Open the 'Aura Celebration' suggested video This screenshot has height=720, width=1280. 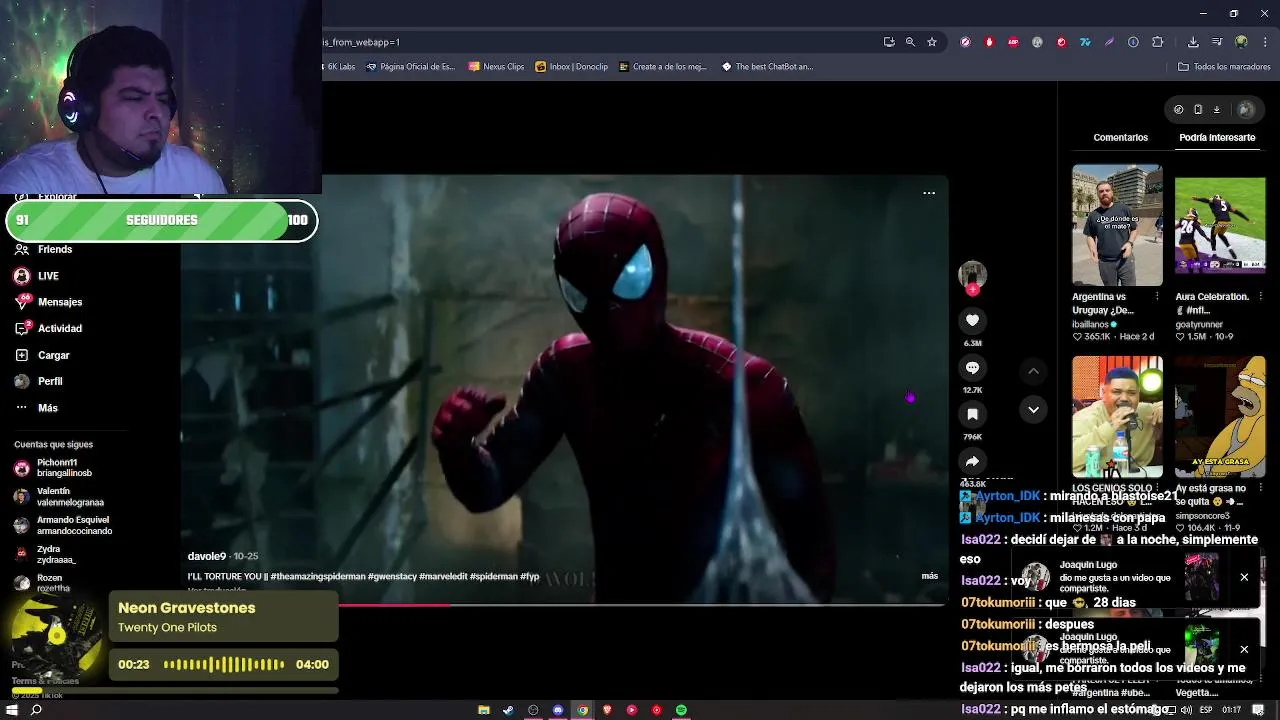[x=1220, y=225]
